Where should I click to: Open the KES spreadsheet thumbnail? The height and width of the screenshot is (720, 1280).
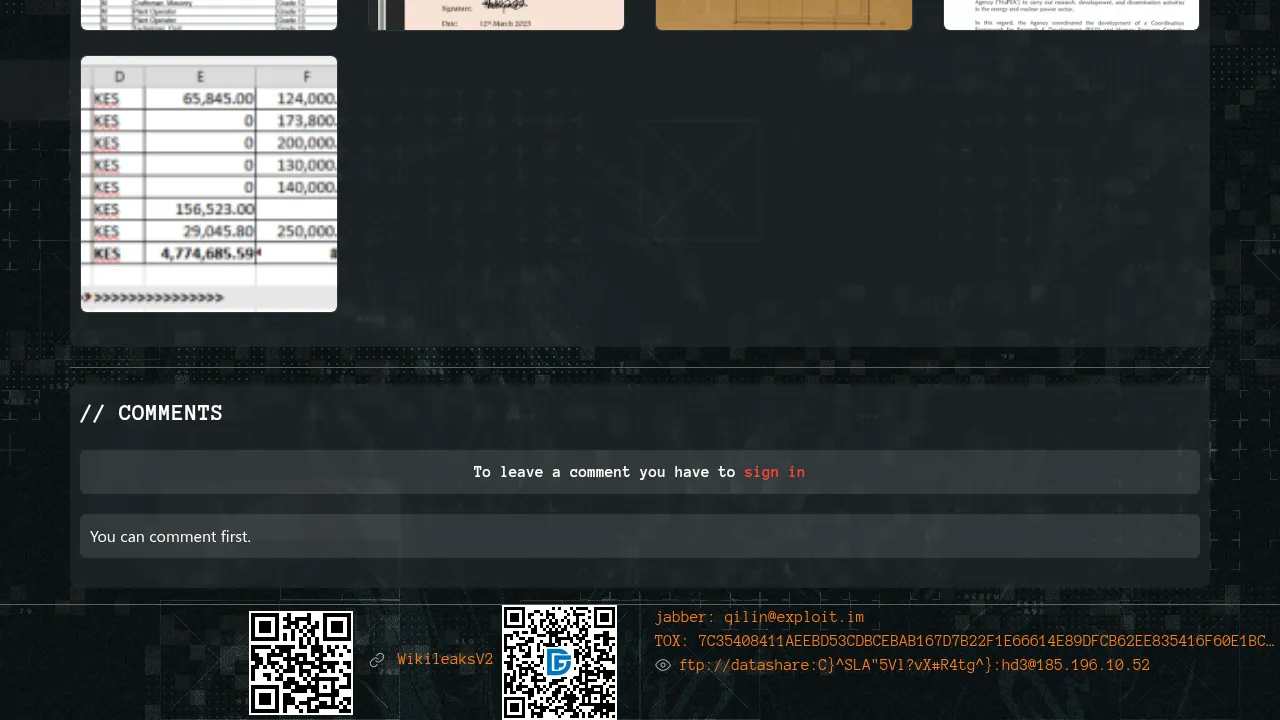tap(209, 184)
